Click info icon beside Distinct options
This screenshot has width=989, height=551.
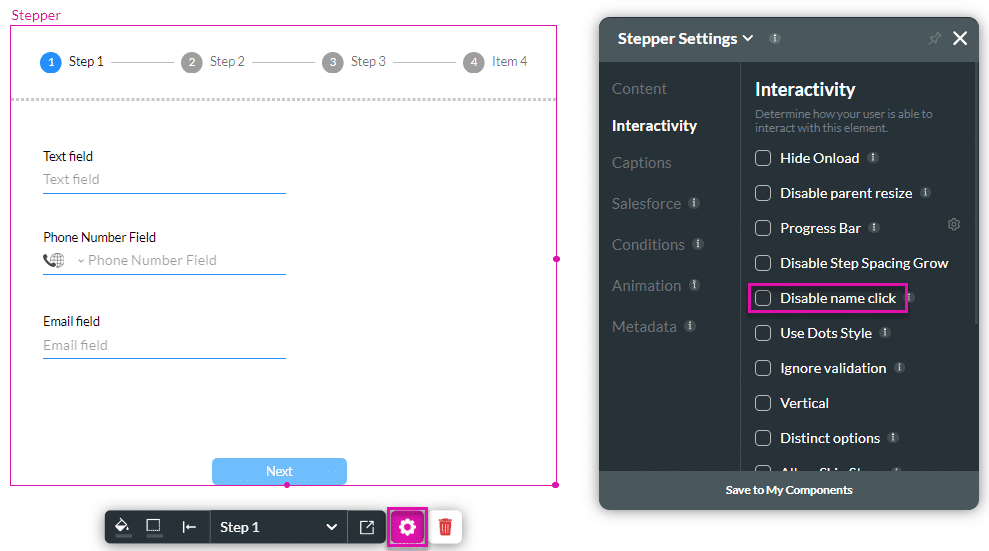click(893, 438)
